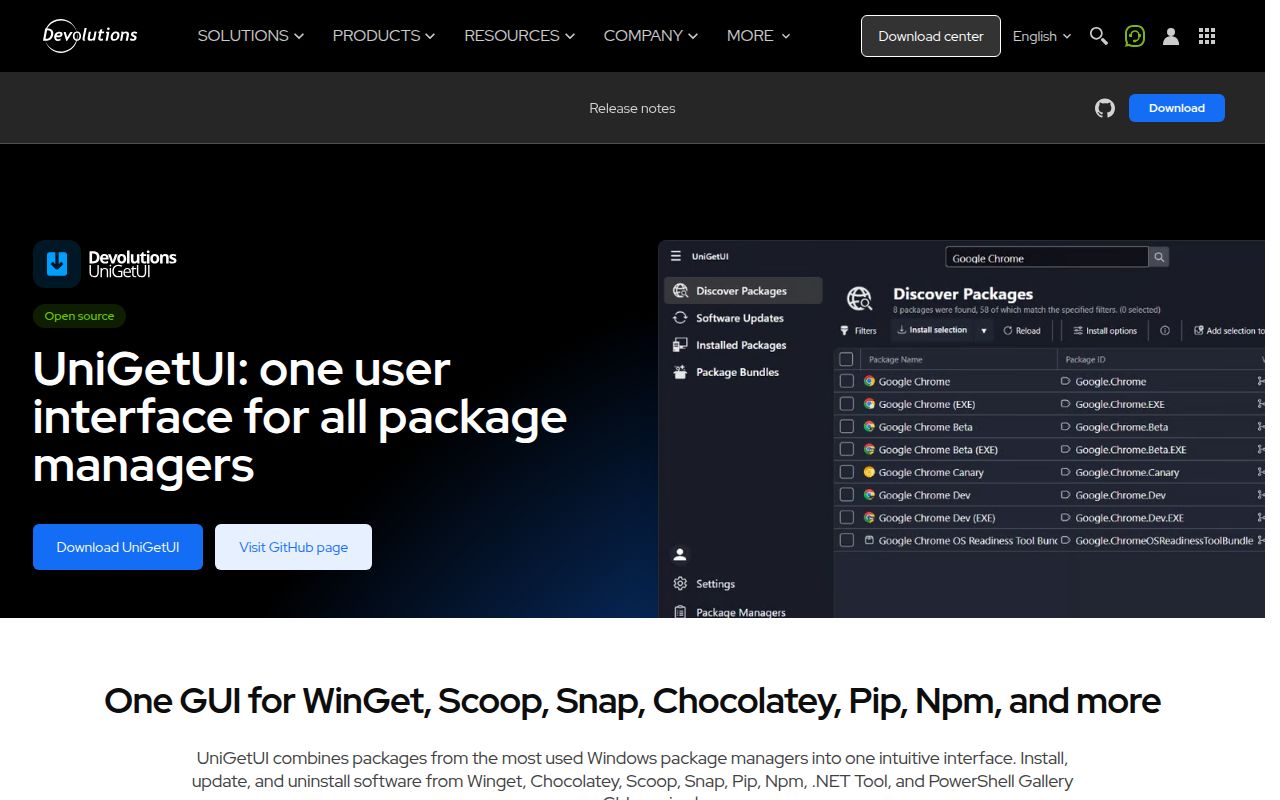Check the Chrome OS Readiness Tool checkbox

coord(847,540)
